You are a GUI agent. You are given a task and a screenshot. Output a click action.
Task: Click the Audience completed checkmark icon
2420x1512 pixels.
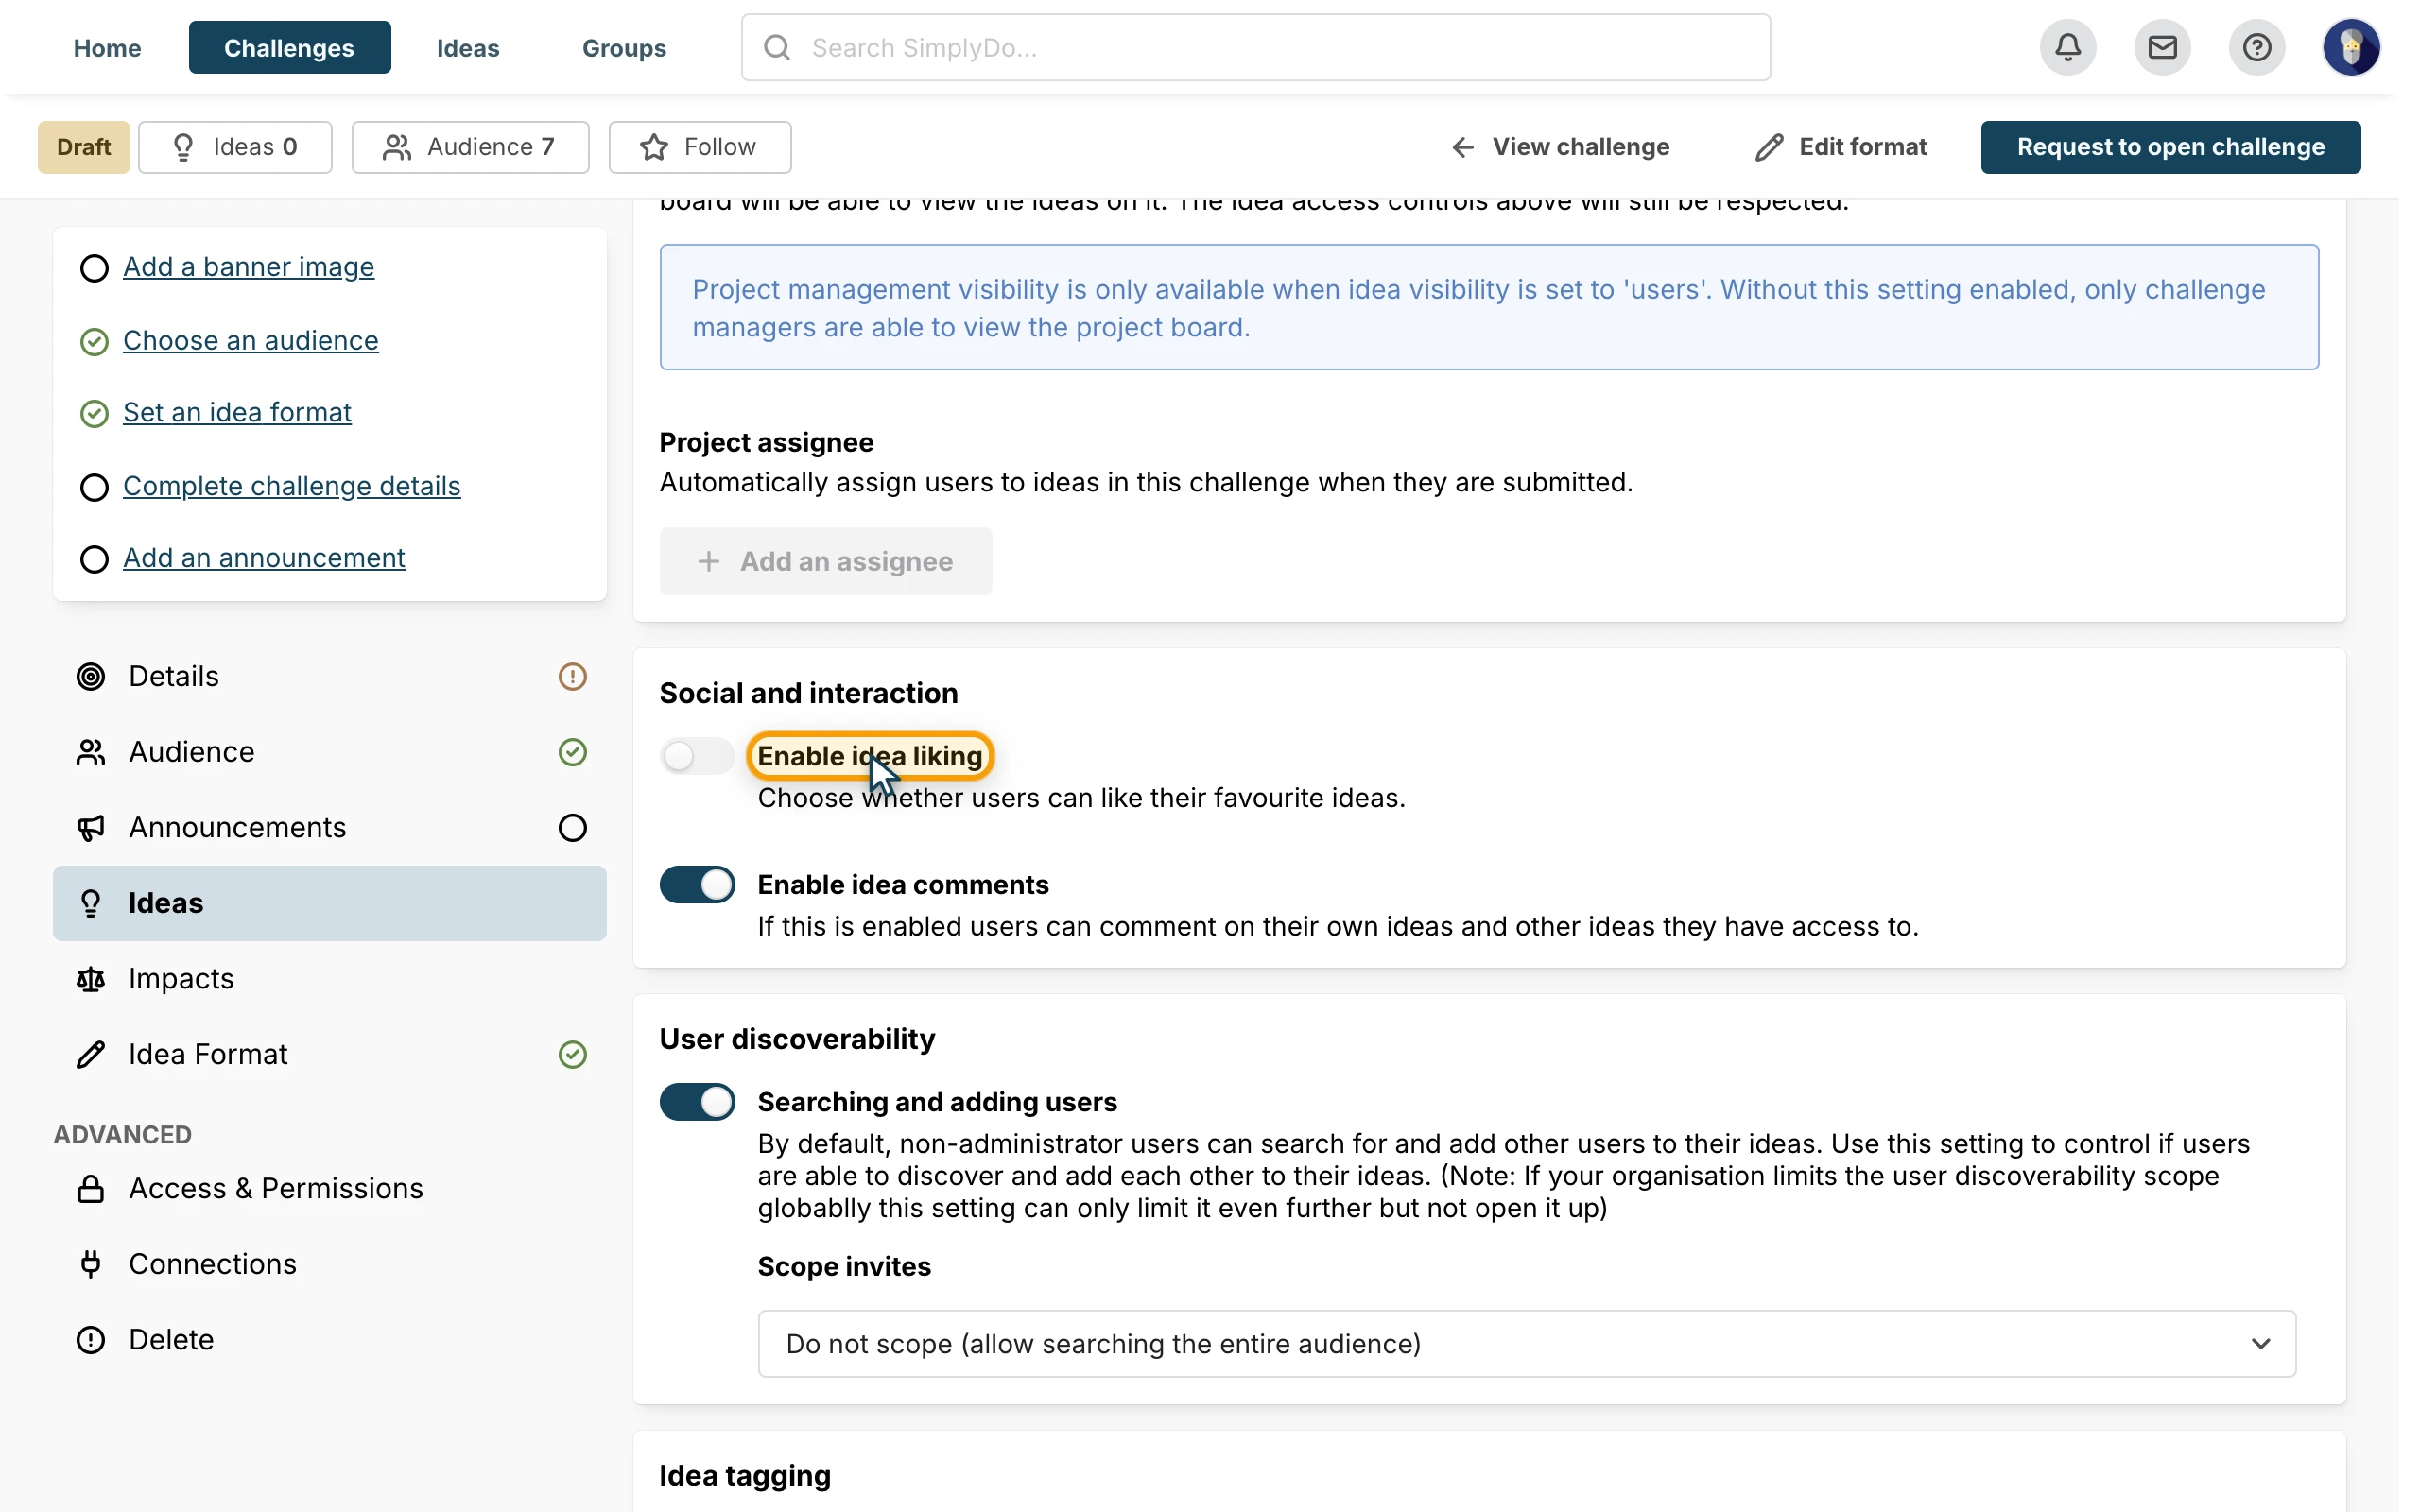[572, 752]
